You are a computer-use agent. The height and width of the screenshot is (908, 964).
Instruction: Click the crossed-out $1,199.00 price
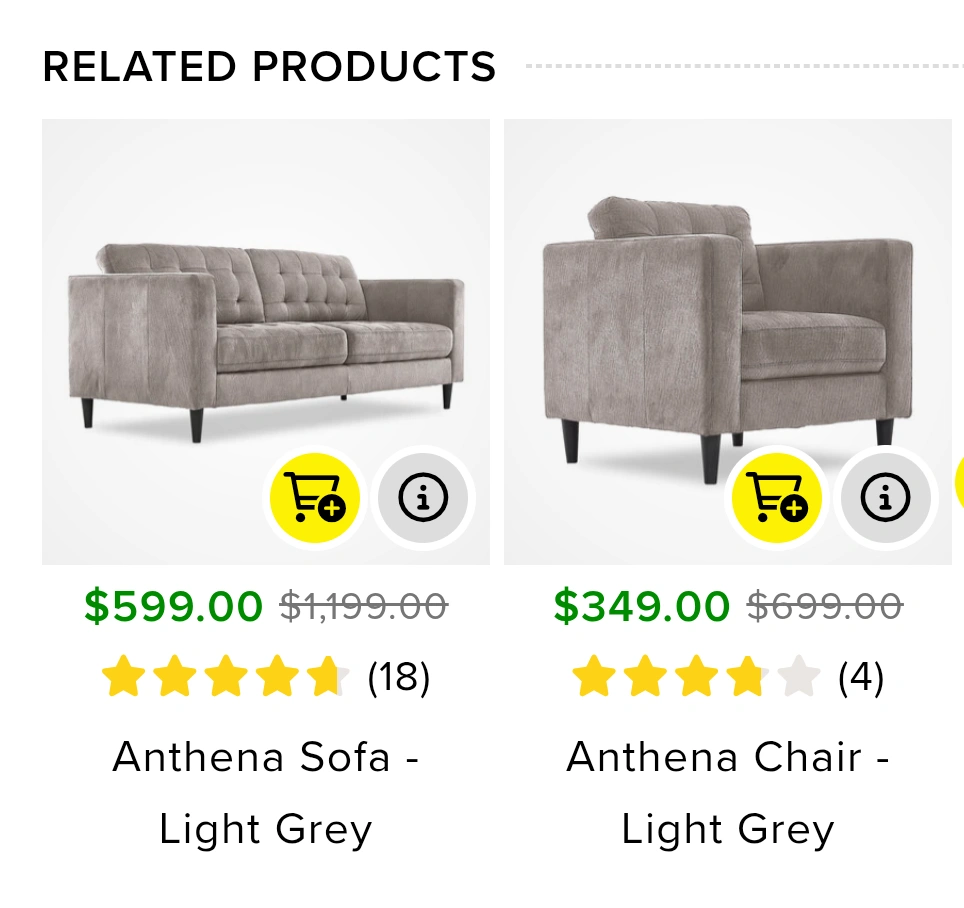coord(363,606)
